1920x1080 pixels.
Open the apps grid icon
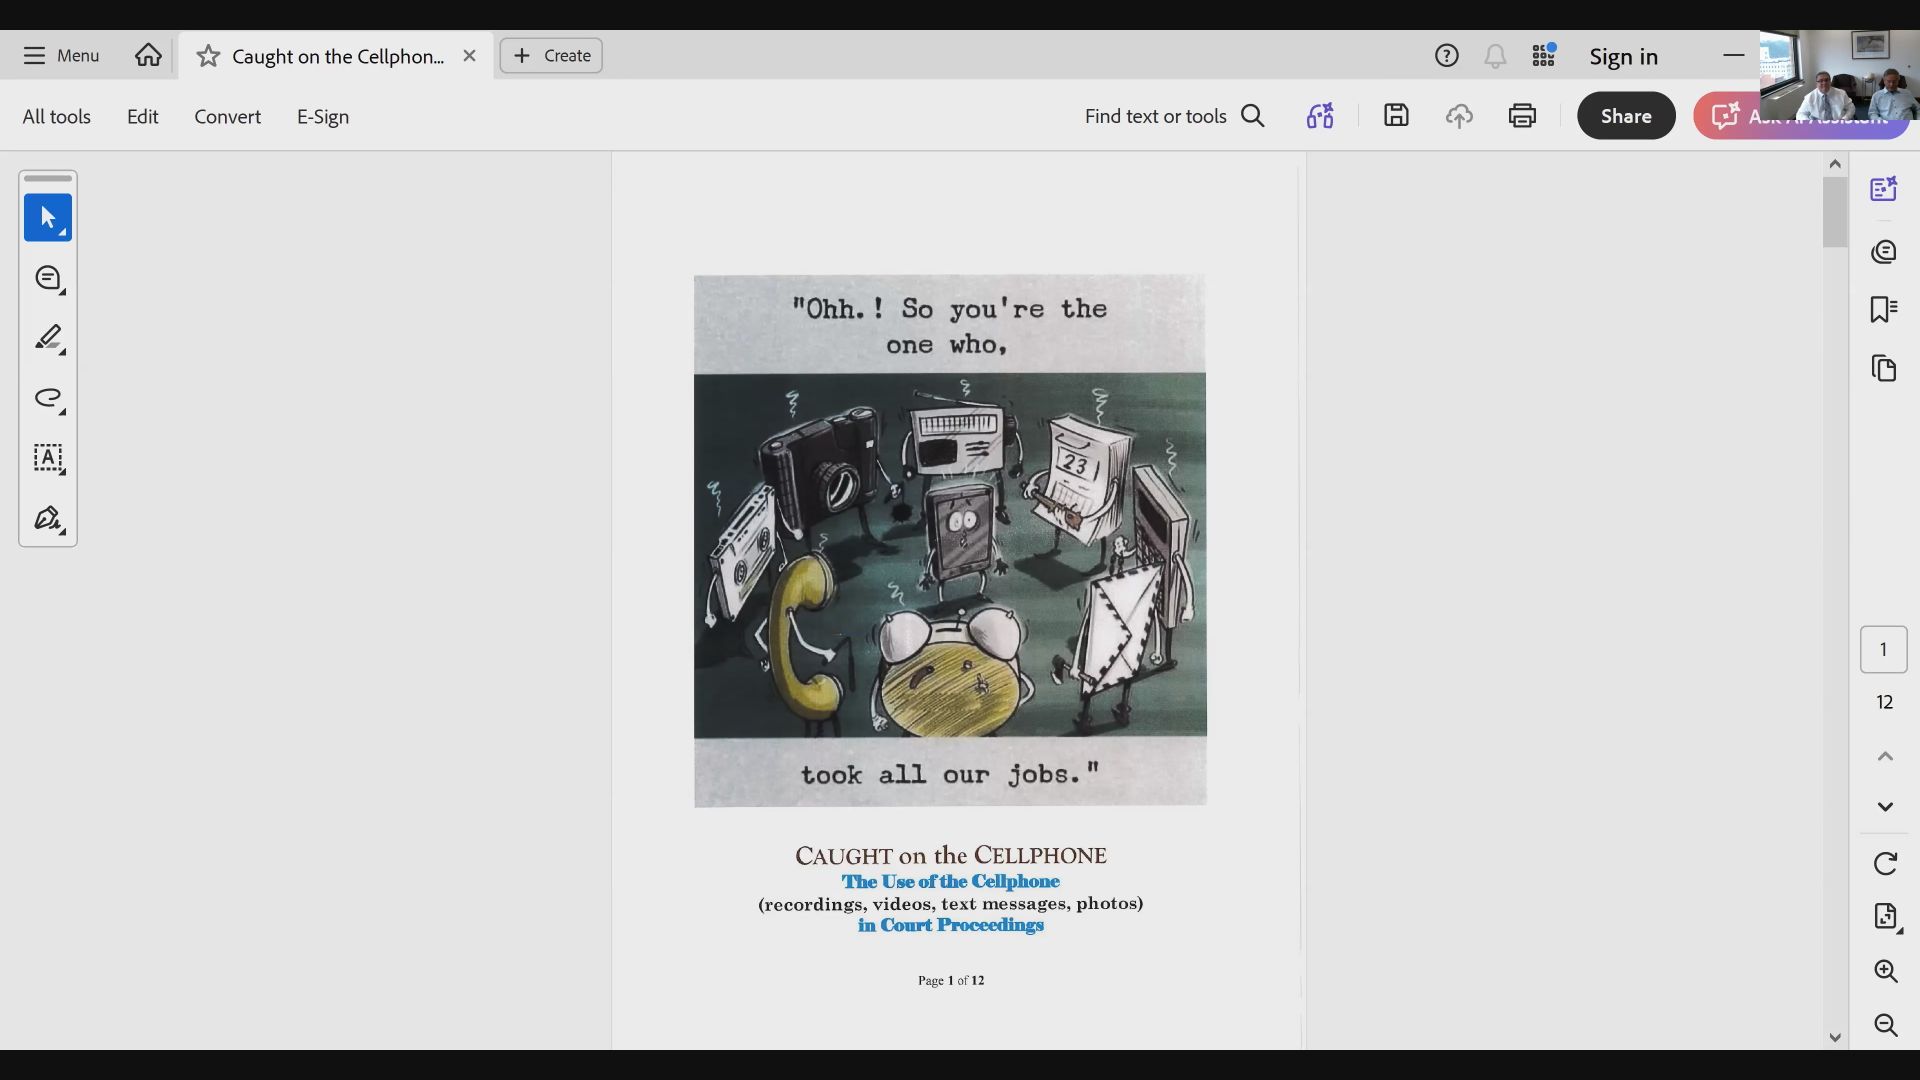1544,56
